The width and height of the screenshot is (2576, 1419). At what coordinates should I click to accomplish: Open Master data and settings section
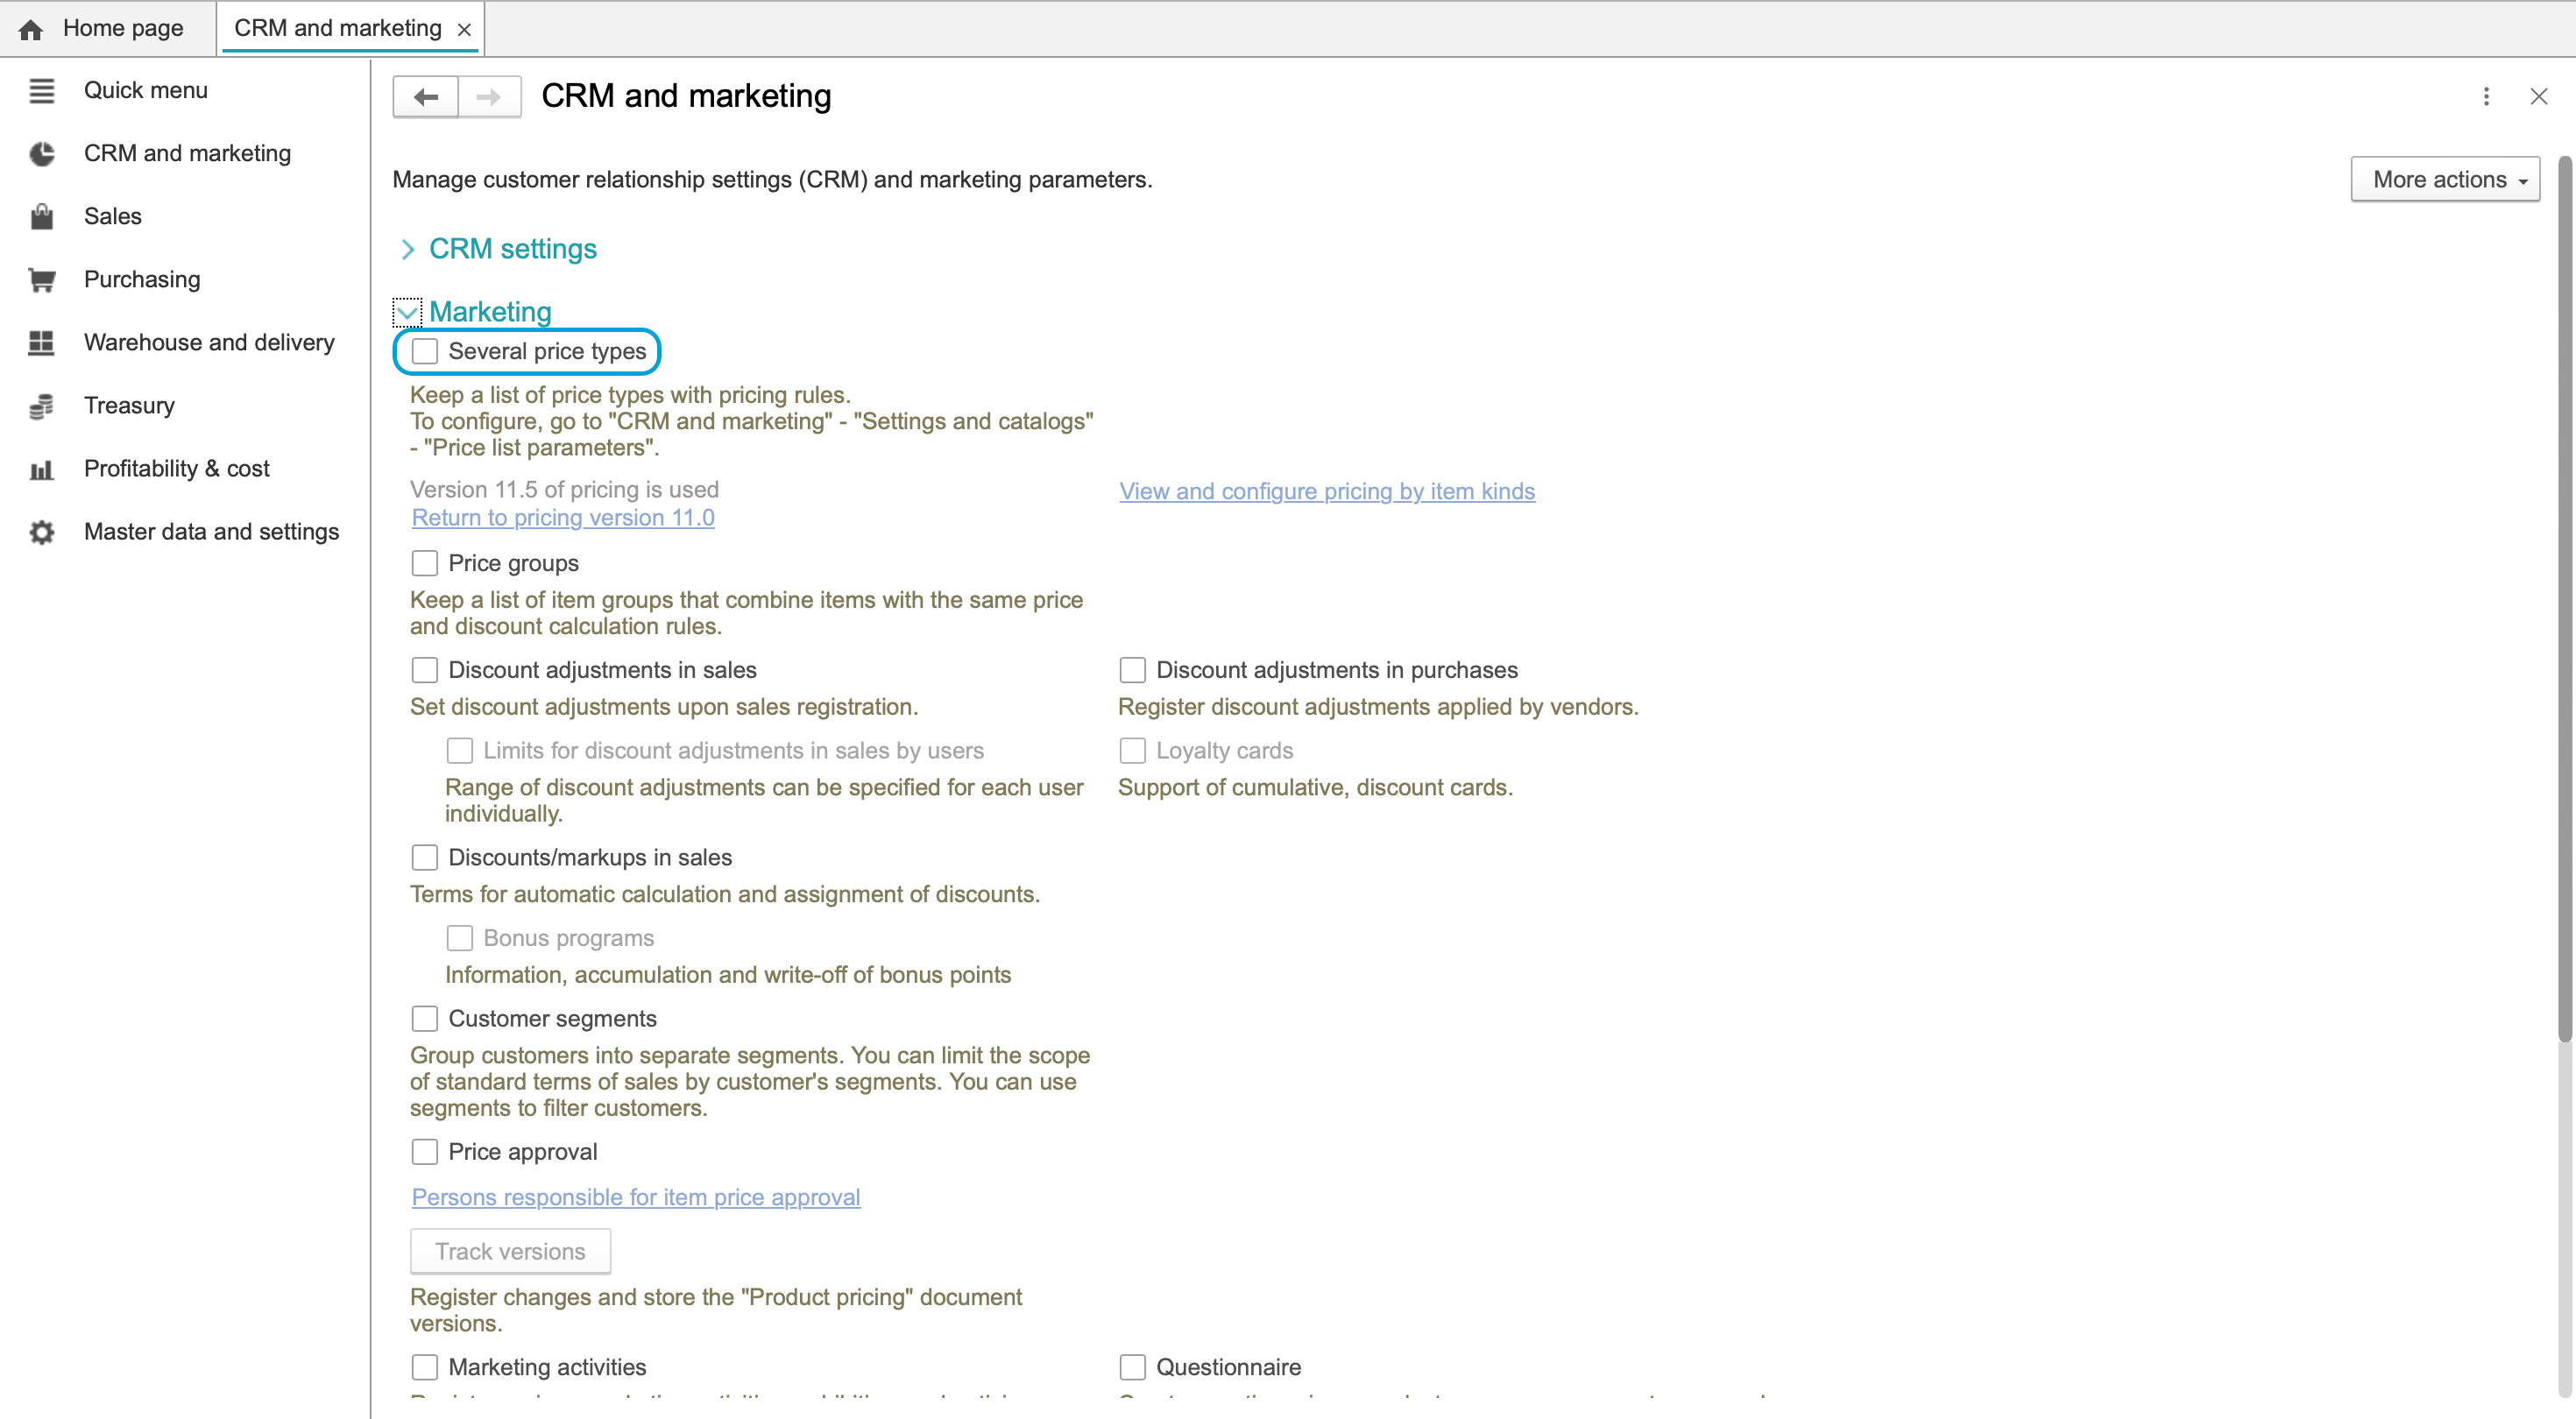click(211, 532)
